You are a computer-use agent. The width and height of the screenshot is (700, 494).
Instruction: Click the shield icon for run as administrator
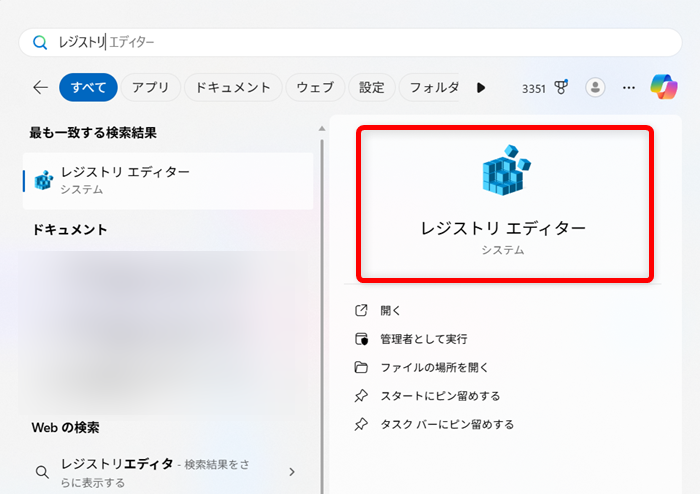pos(361,339)
